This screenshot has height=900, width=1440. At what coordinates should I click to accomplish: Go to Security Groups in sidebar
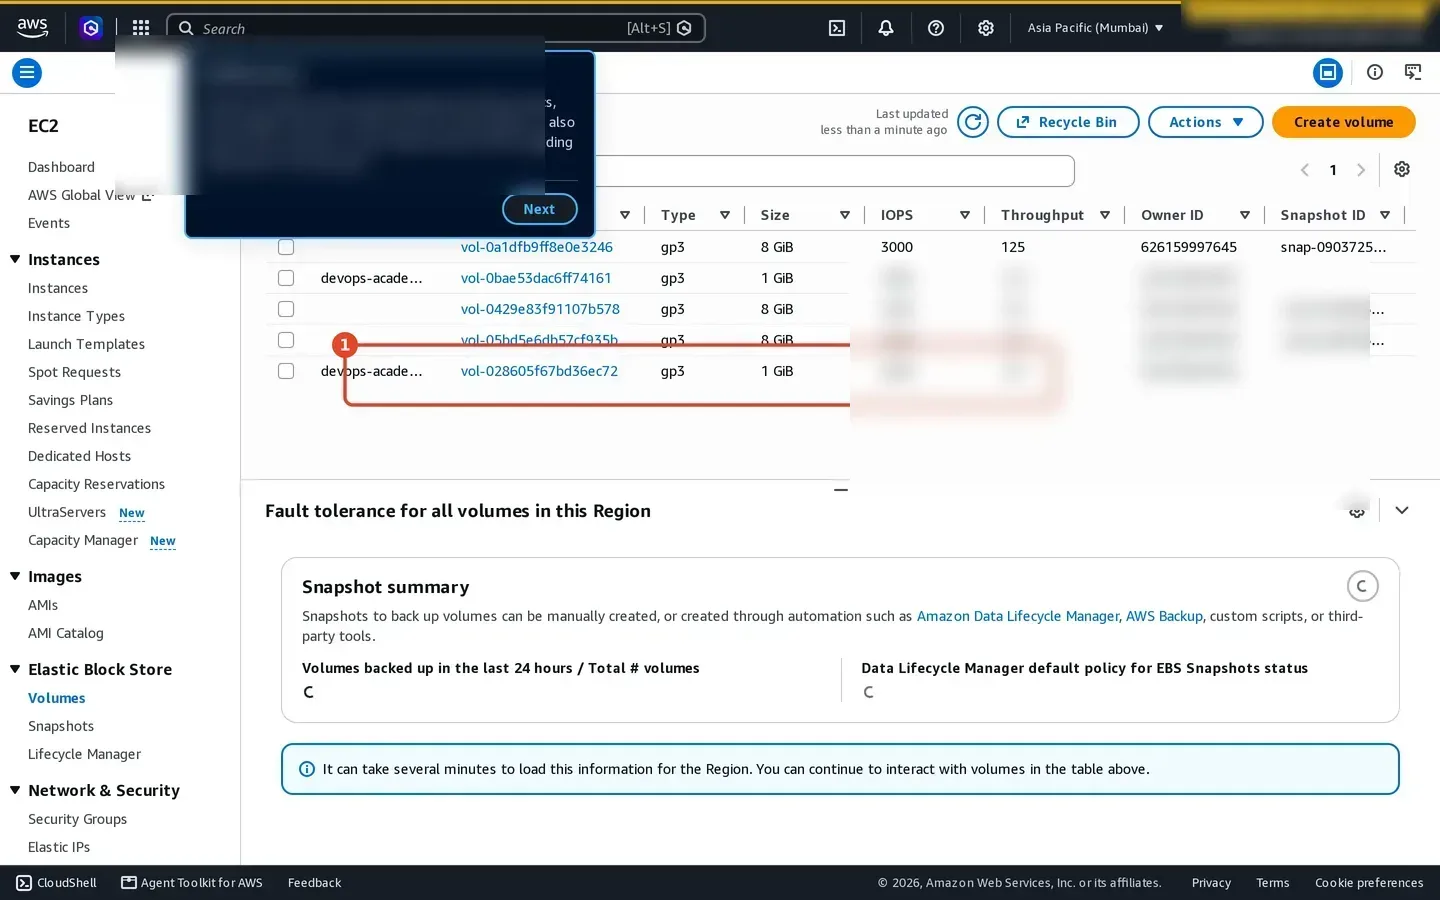coord(77,819)
